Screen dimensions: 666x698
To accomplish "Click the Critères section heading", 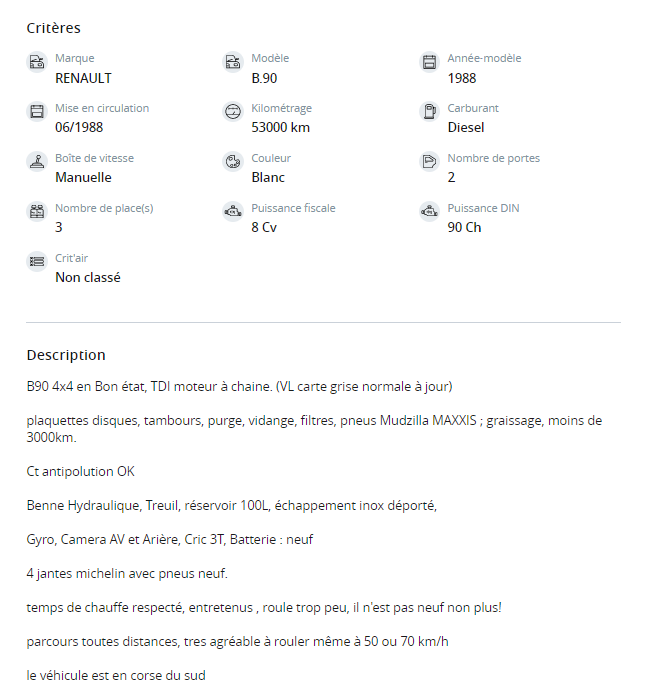I will click(x=53, y=28).
